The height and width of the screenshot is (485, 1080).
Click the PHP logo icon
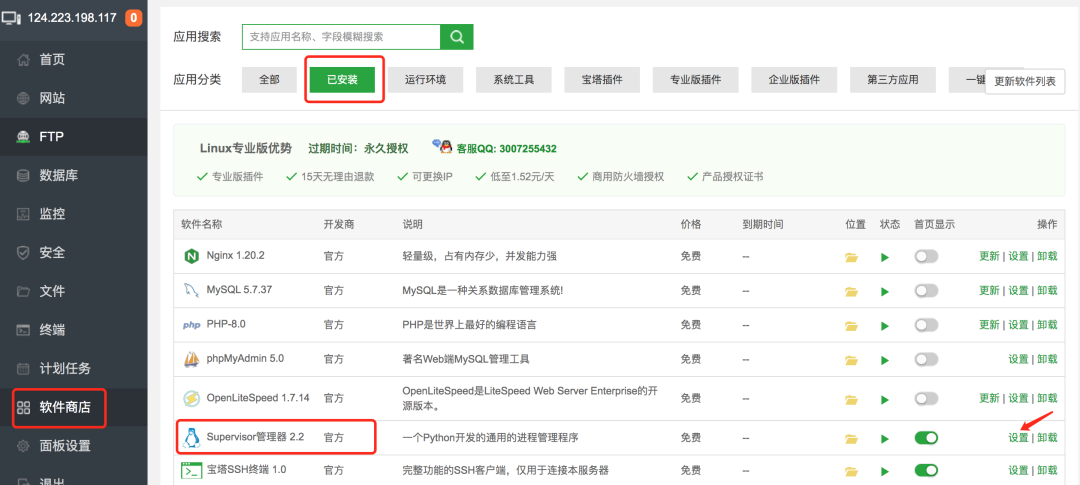[191, 325]
